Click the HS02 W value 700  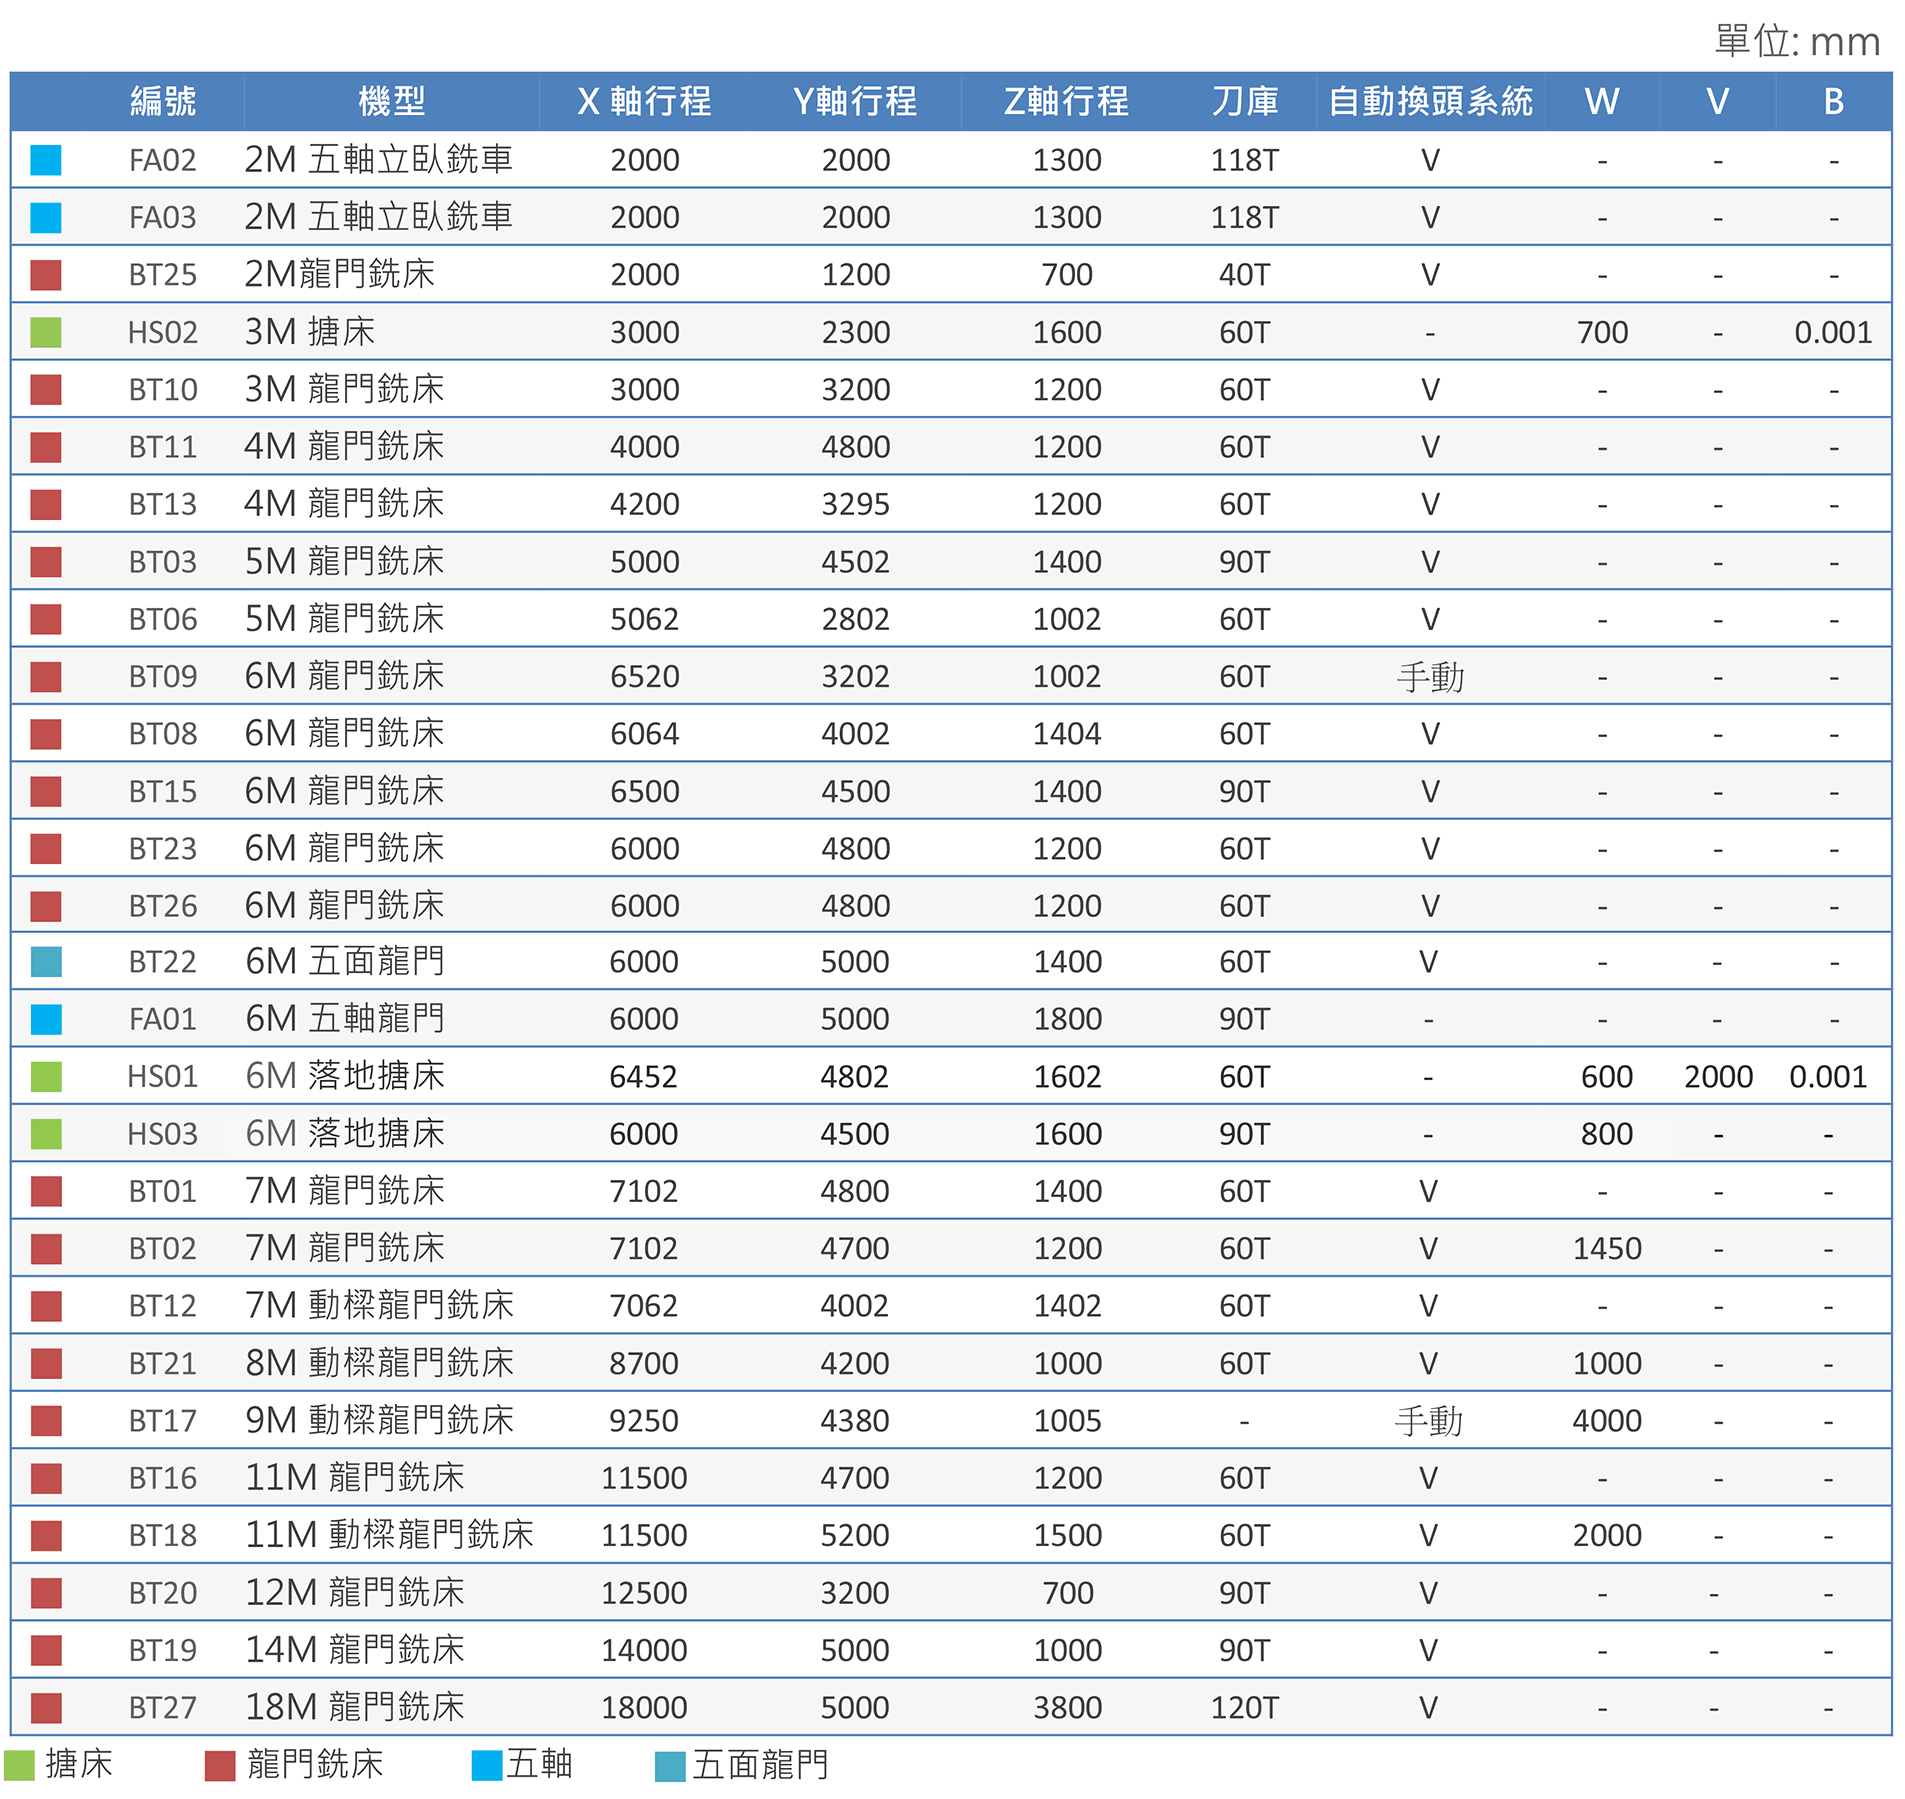pos(1602,332)
